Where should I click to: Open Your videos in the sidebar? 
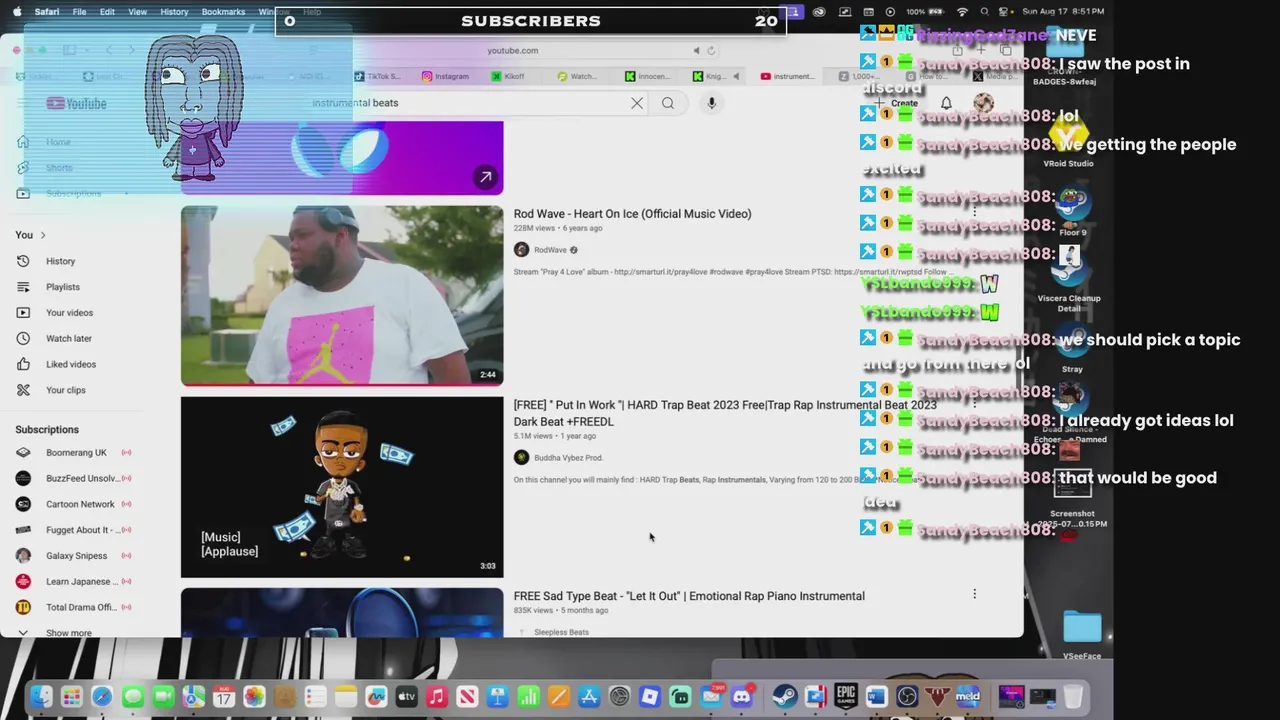coord(69,313)
